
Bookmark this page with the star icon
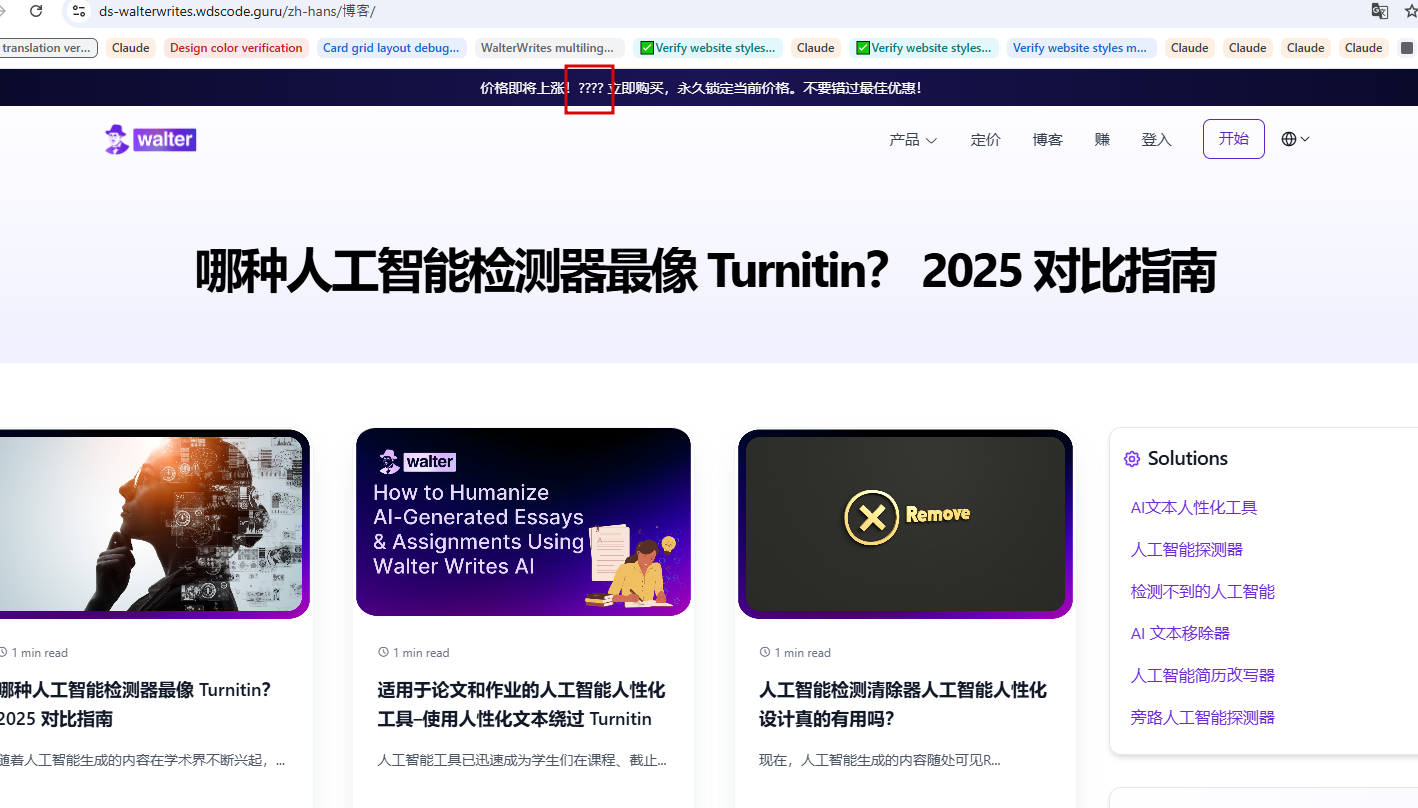[1411, 11]
